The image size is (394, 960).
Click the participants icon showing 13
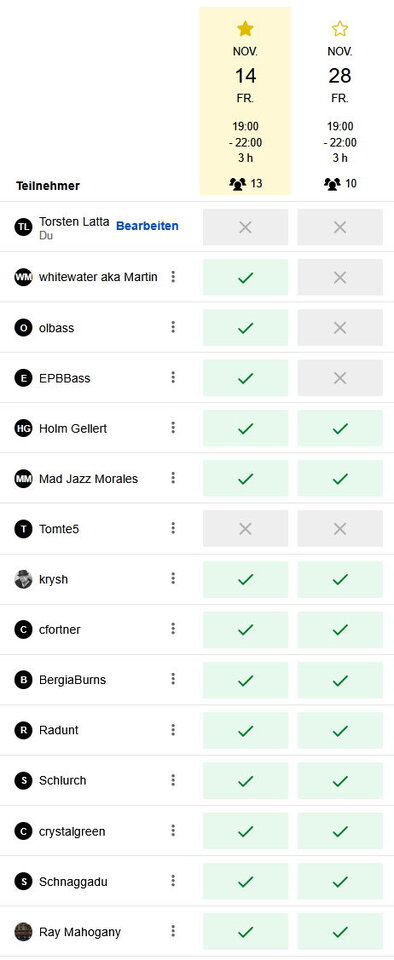pyautogui.click(x=237, y=184)
